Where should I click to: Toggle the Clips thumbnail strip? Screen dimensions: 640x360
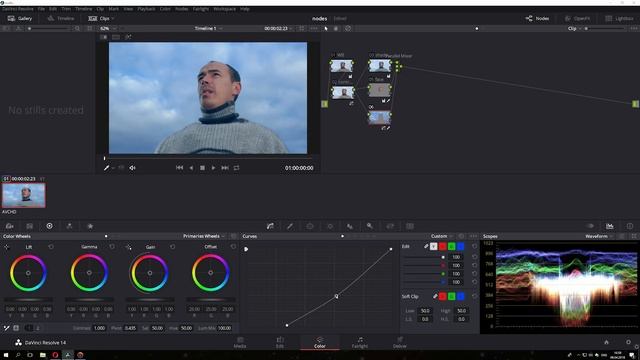(99, 18)
